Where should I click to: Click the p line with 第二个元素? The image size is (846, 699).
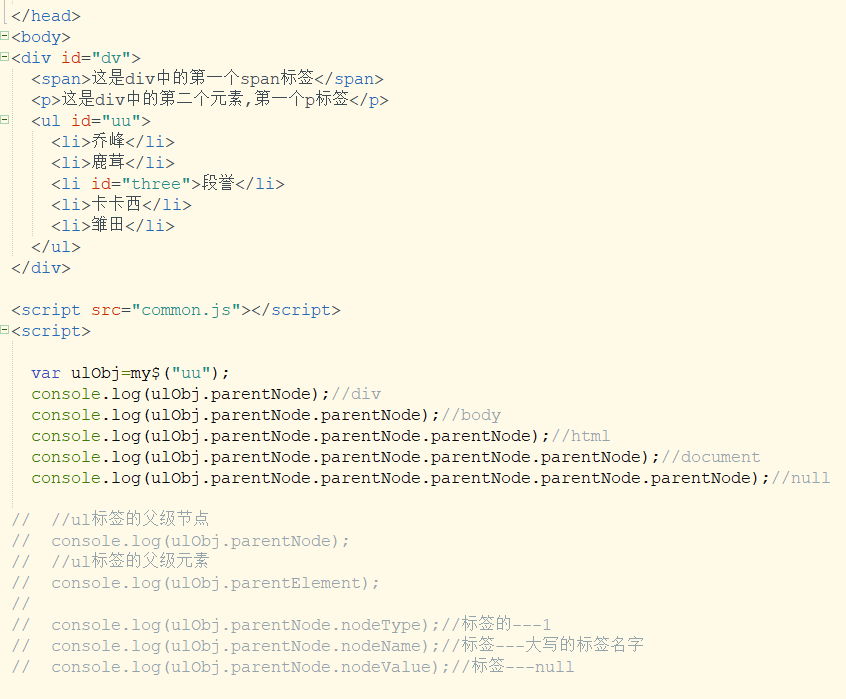coord(210,100)
